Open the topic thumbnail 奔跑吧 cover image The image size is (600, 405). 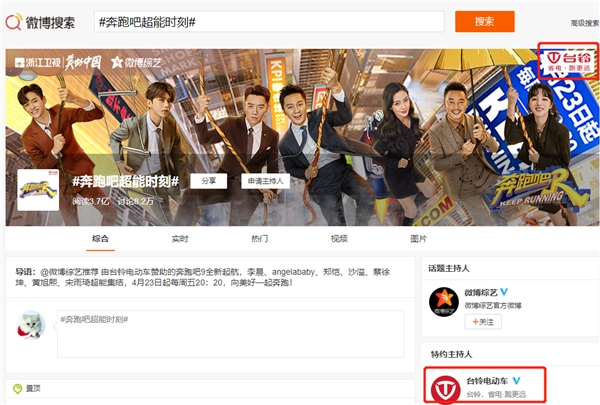(x=38, y=190)
